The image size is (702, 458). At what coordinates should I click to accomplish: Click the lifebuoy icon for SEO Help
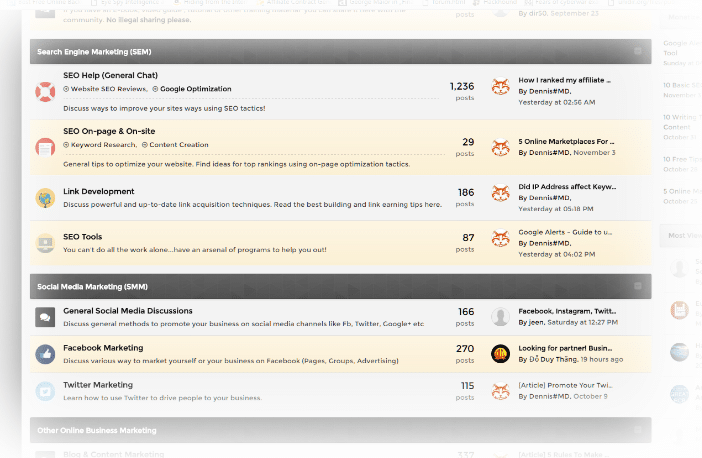[x=45, y=92]
